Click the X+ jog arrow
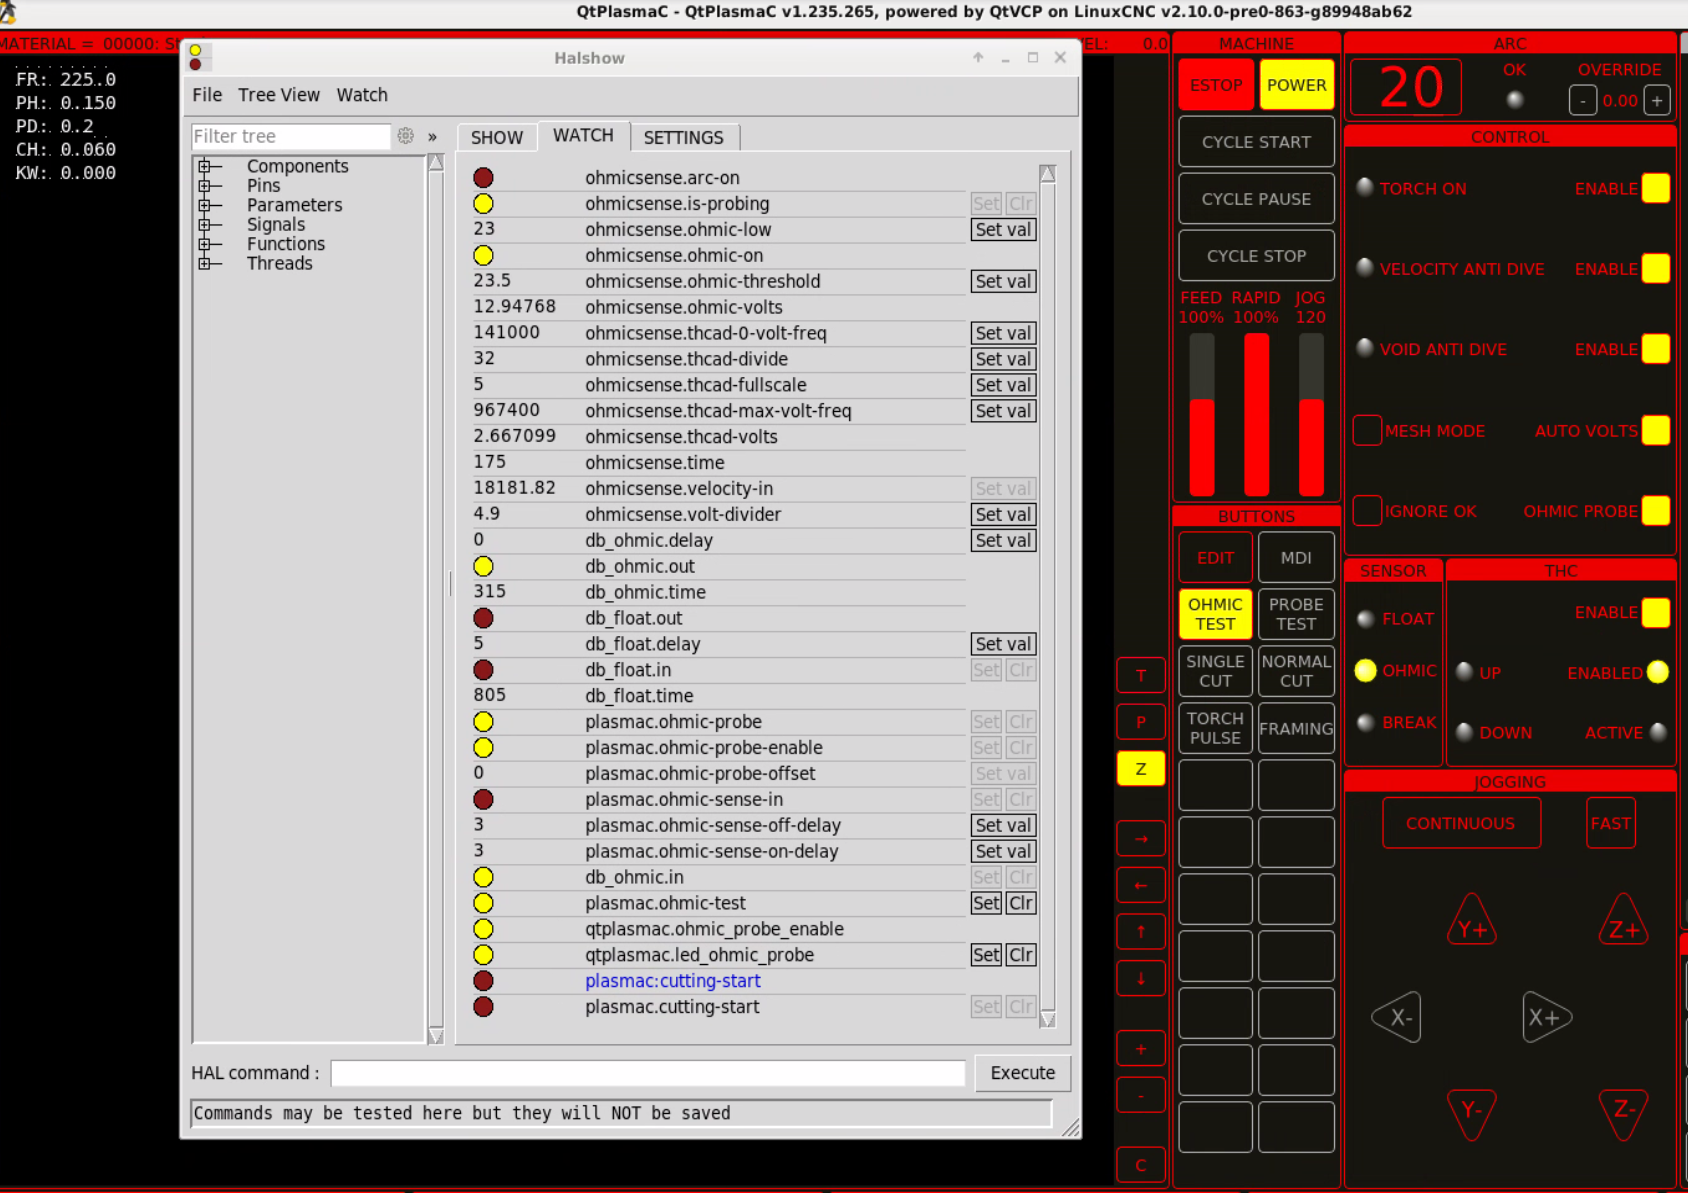Screen dimensions: 1688x1193 pyautogui.click(x=1547, y=1017)
